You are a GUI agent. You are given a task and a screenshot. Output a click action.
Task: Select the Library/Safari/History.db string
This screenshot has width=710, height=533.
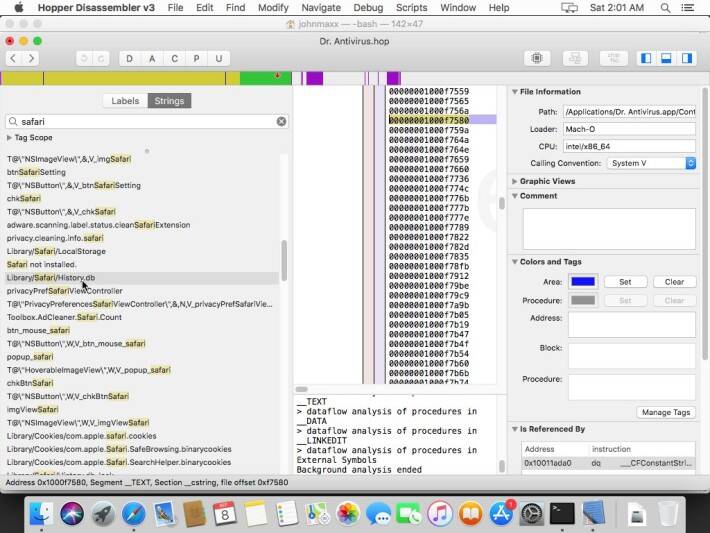pos(142,278)
